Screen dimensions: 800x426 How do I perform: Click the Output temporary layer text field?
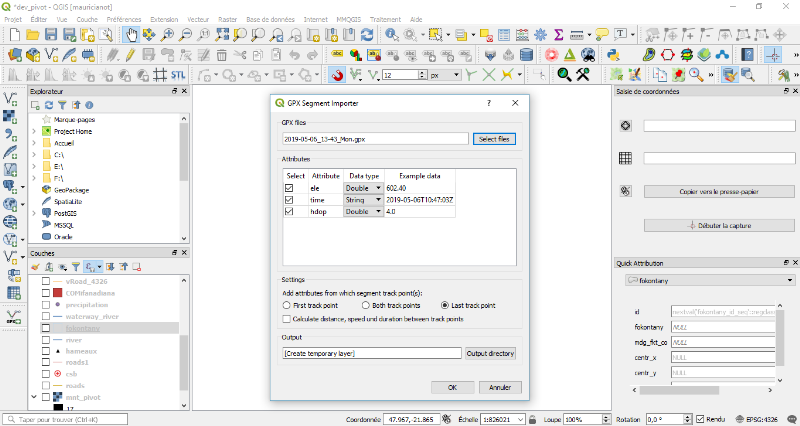pos(371,353)
